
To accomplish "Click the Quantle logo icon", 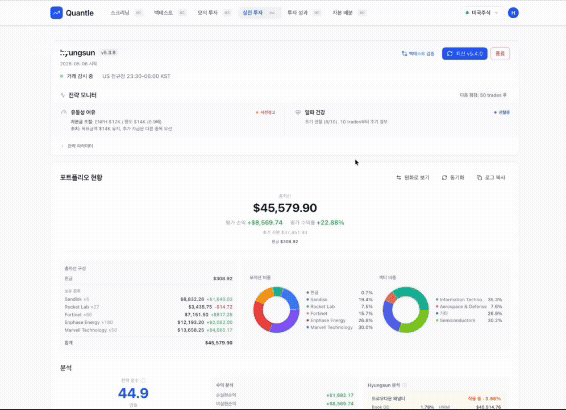I will coord(56,13).
